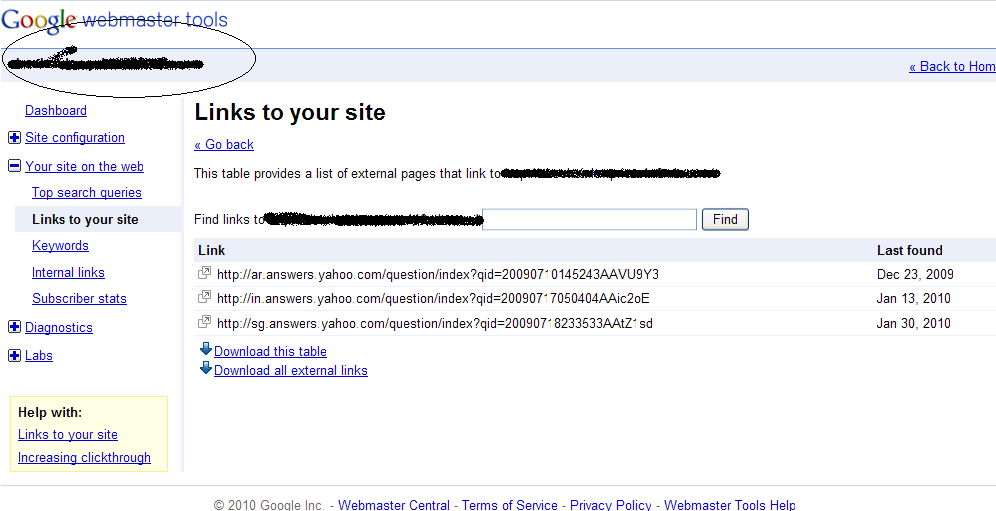Click the Find button
This screenshot has height=511, width=996.
[x=725, y=219]
